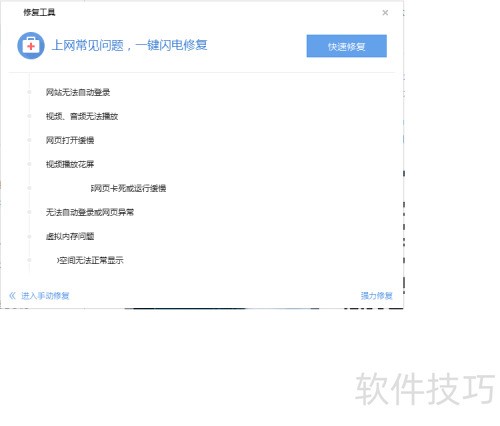Image resolution: width=500 pixels, height=426 pixels.
Task: Open 强力修复 link
Action: point(376,296)
